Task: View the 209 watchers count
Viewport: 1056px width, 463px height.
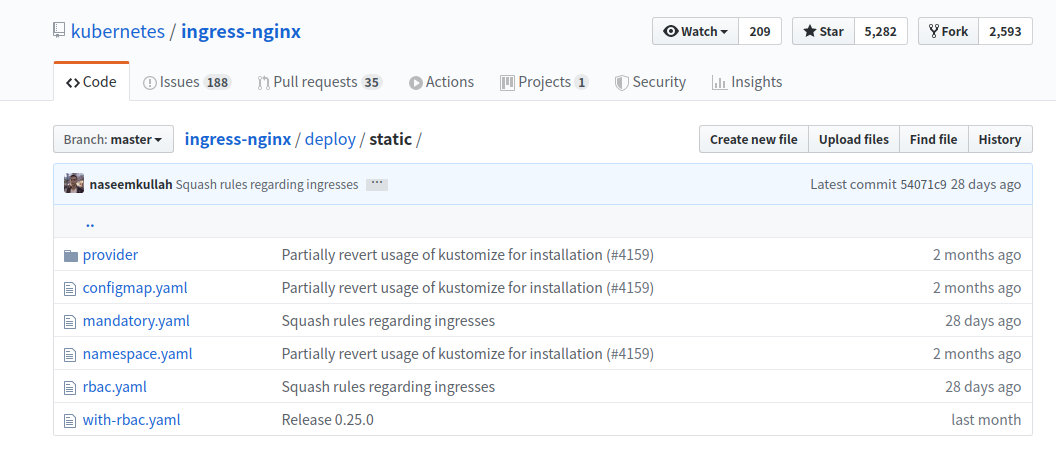Action: (760, 31)
